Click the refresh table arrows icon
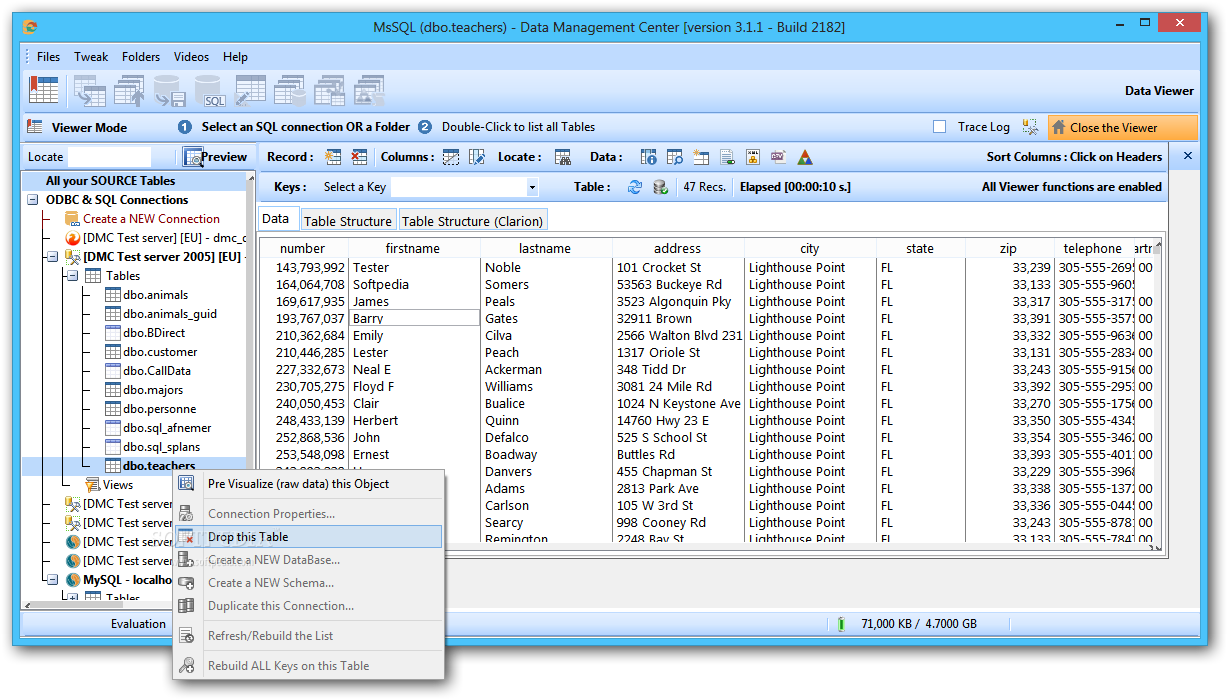1228x700 pixels. click(x=635, y=187)
